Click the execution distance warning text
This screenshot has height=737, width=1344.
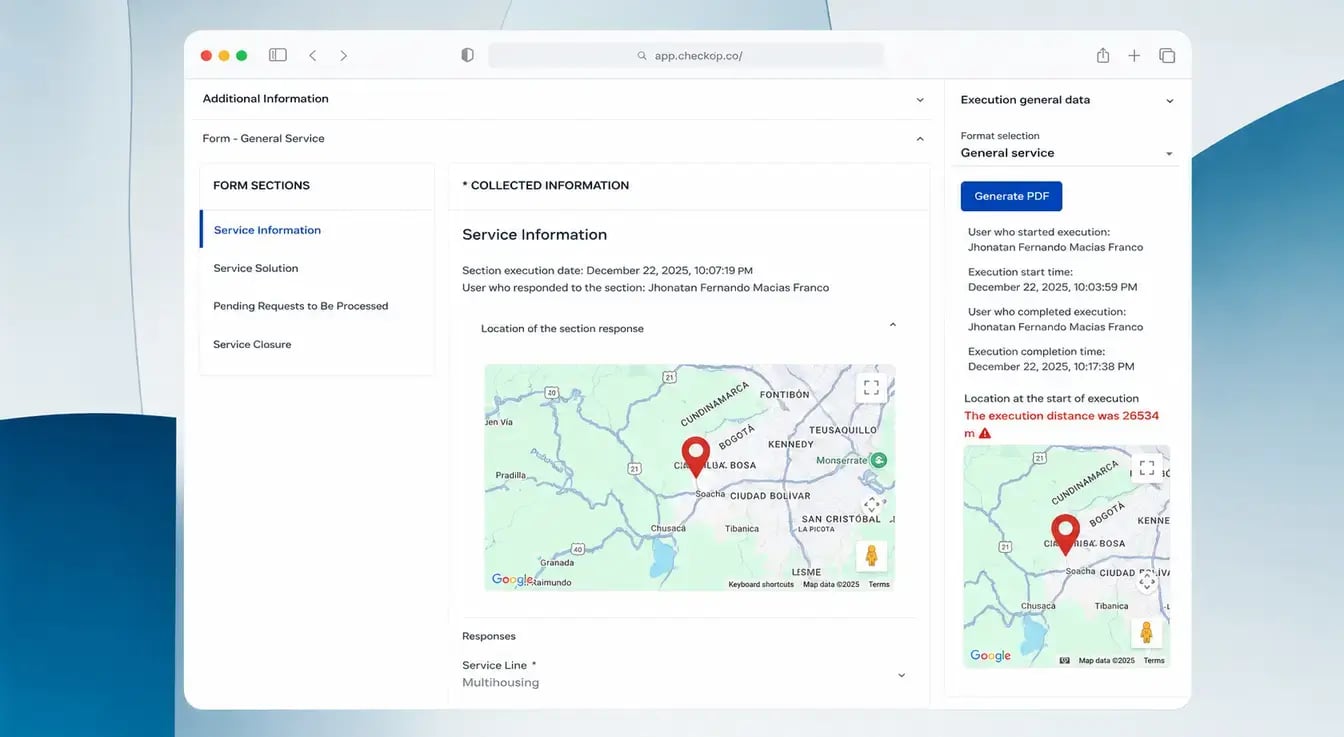coord(1061,424)
